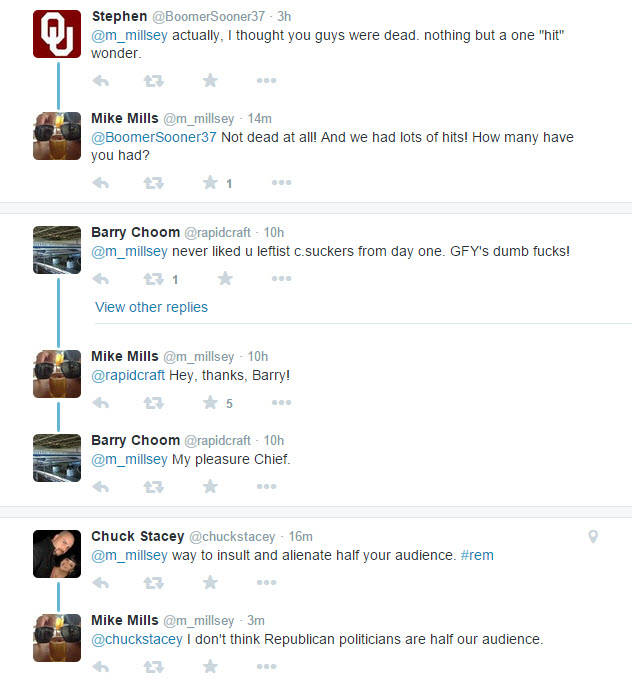Favorite Mike Mills' 'Hey, thanks, Barry!' tweet

pos(210,403)
